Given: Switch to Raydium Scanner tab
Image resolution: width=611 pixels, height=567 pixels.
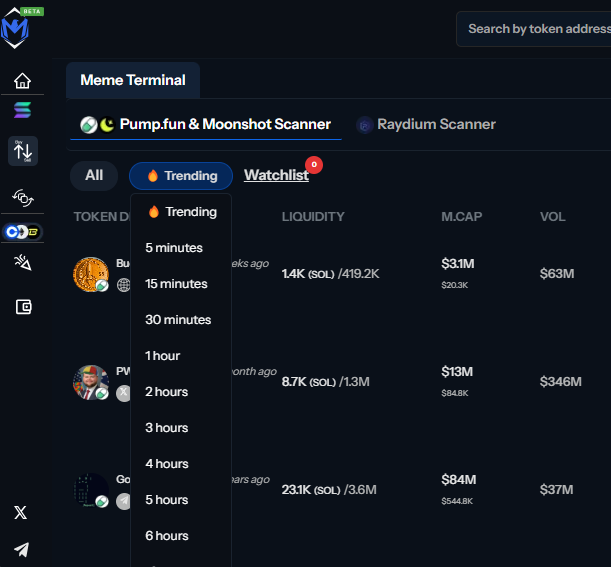Looking at the screenshot, I should (426, 124).
